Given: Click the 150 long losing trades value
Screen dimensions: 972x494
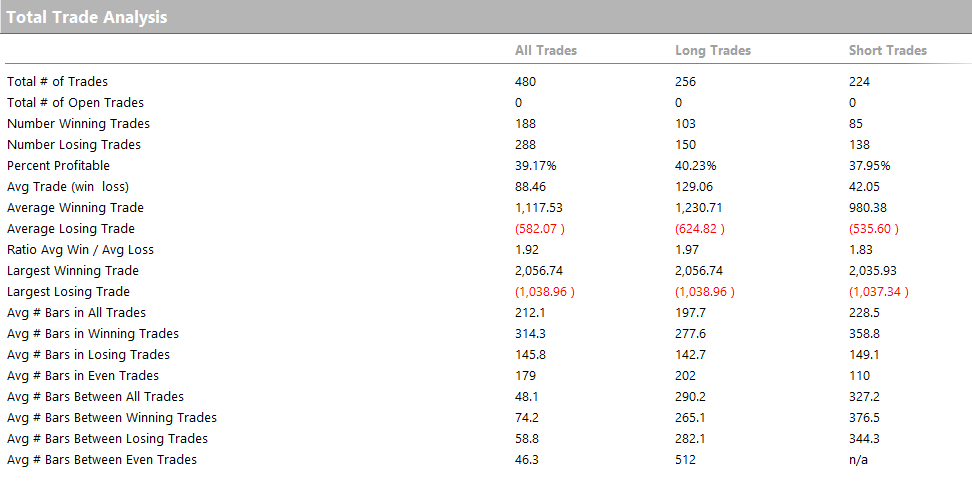Looking at the screenshot, I should (686, 145).
